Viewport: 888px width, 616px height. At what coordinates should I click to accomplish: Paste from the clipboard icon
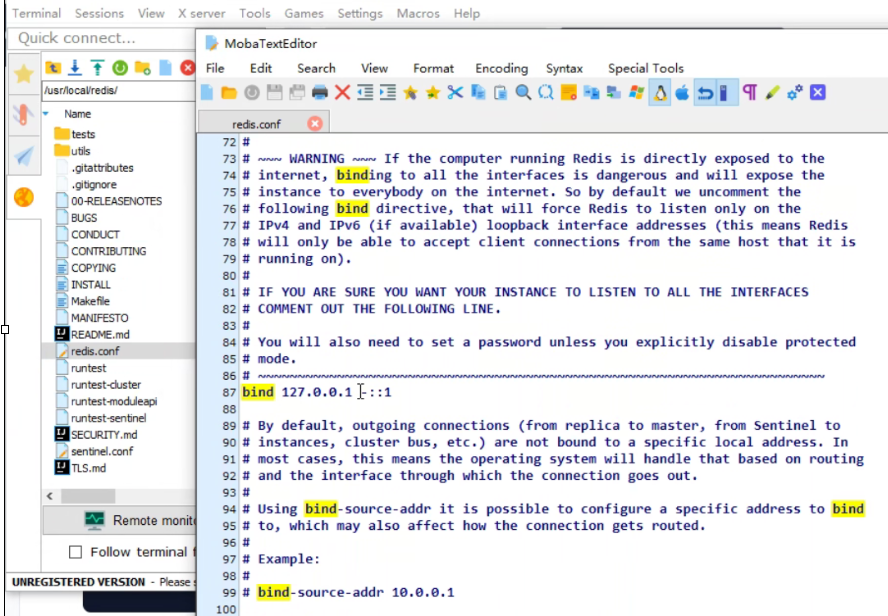501,92
